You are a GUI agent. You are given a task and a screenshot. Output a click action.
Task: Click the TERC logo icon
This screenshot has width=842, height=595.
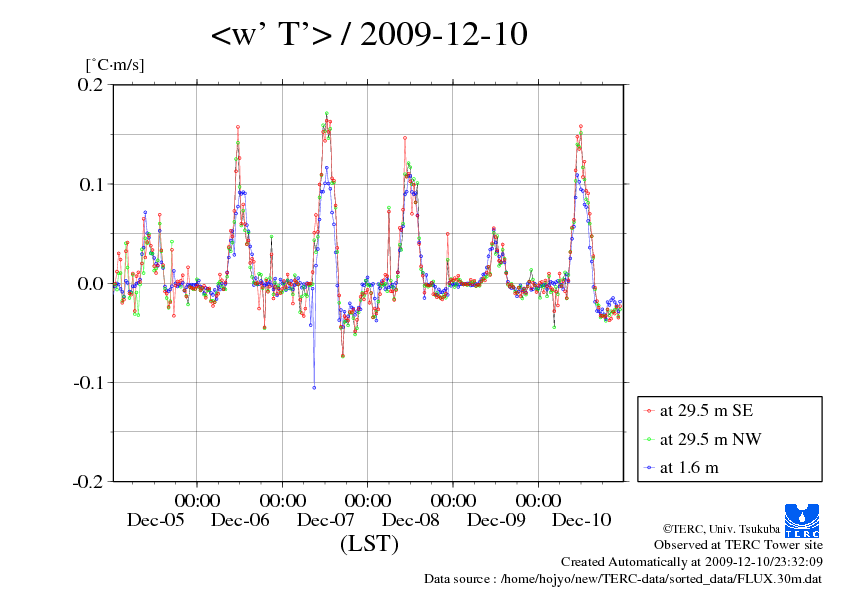click(802, 520)
